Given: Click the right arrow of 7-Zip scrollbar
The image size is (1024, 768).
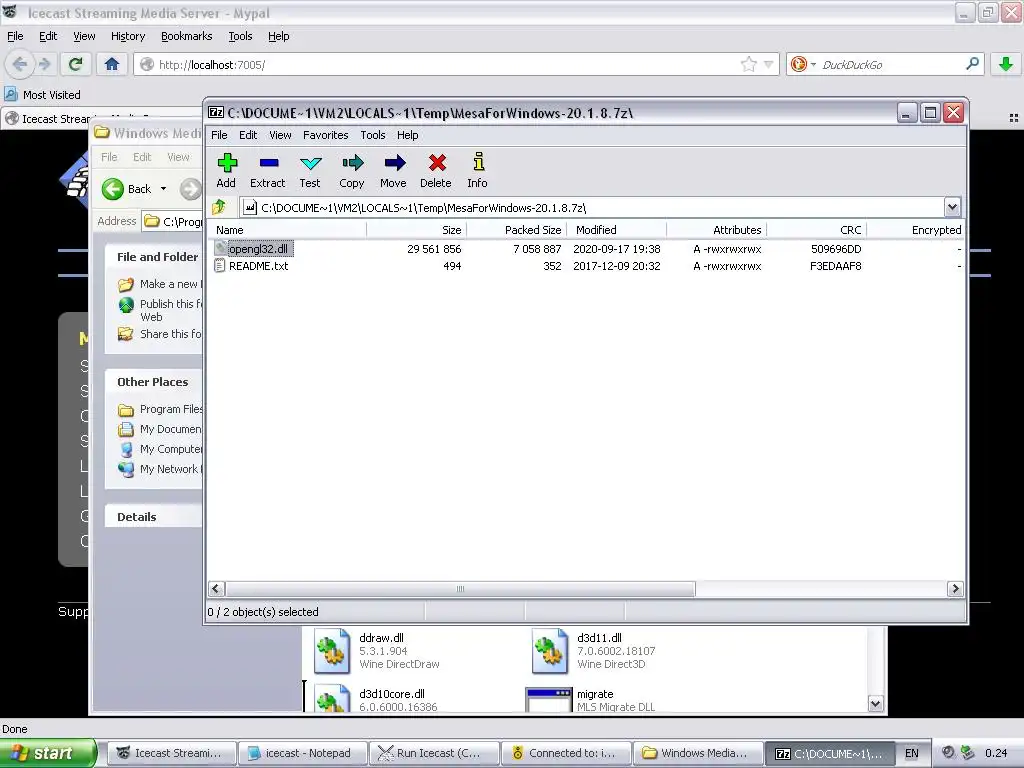Looking at the screenshot, I should coord(955,588).
